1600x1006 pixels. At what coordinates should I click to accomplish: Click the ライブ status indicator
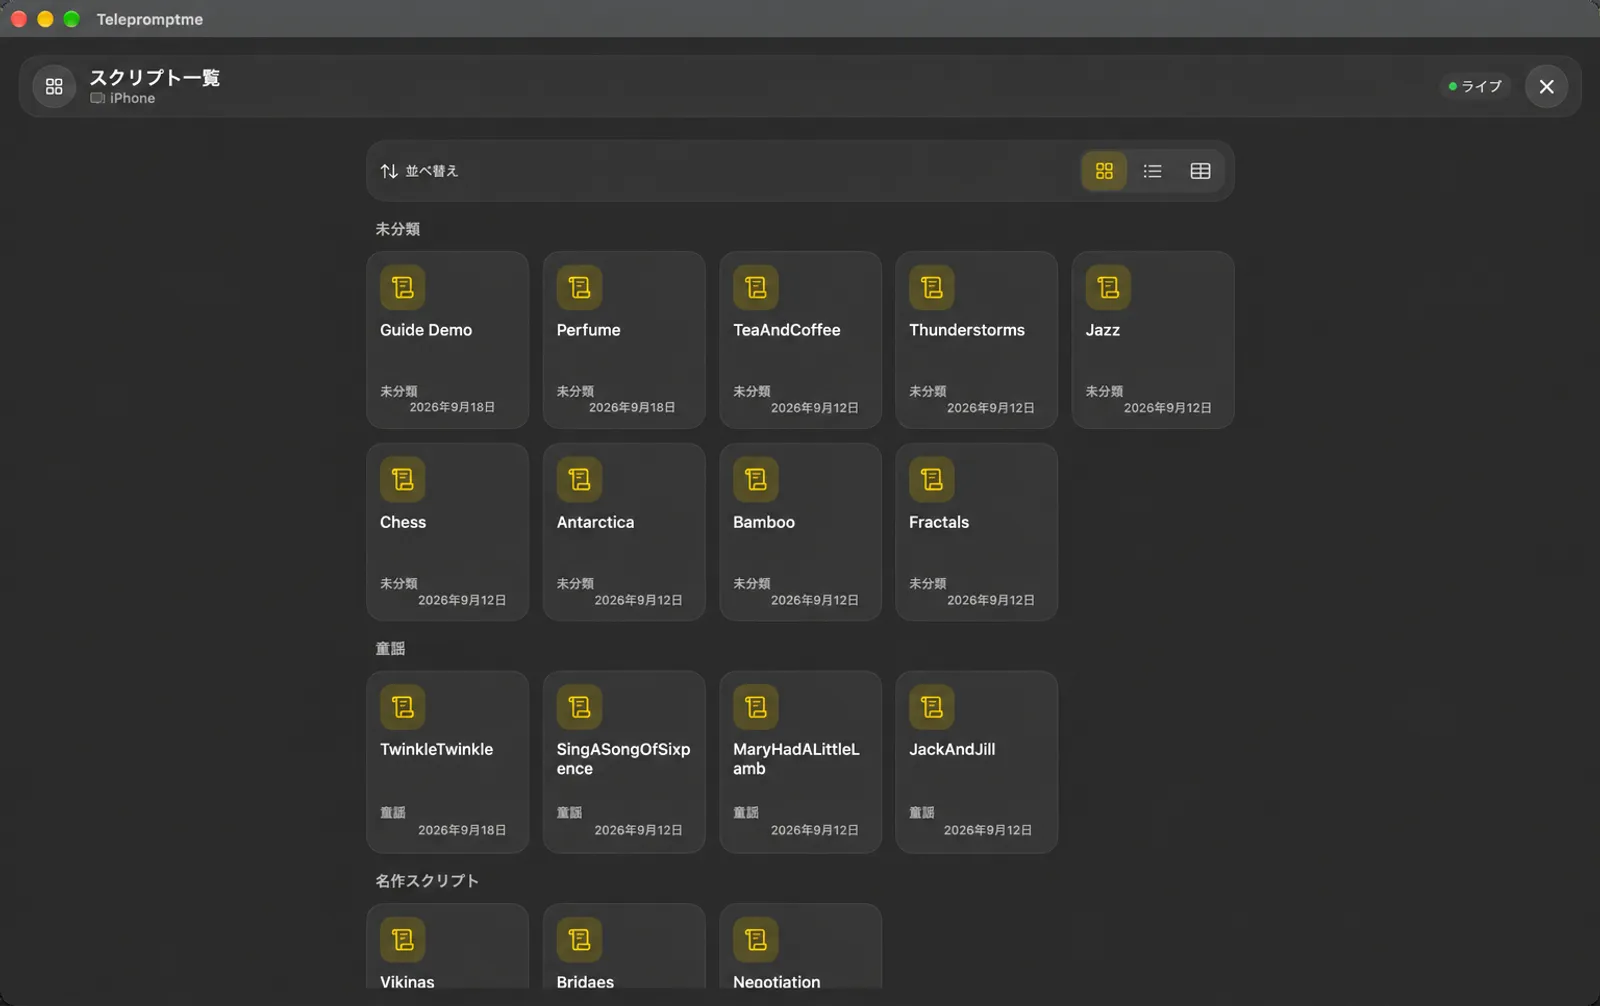(1475, 87)
